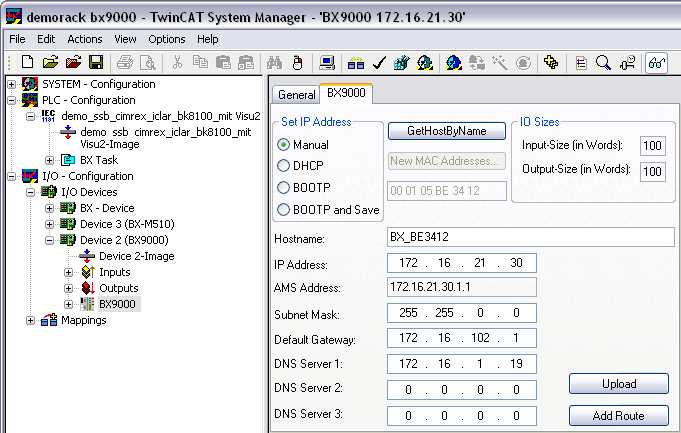Select Device 2-Image tree item
The height and width of the screenshot is (433, 681).
pos(136,256)
